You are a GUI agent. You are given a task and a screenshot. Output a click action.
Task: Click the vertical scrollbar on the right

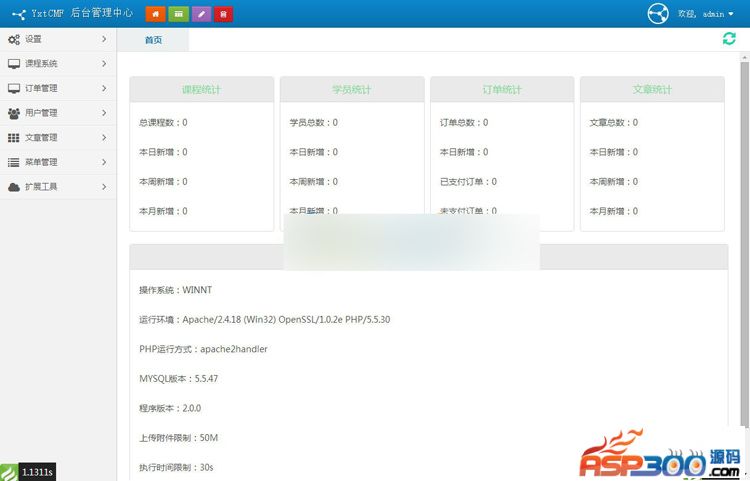tap(745, 244)
